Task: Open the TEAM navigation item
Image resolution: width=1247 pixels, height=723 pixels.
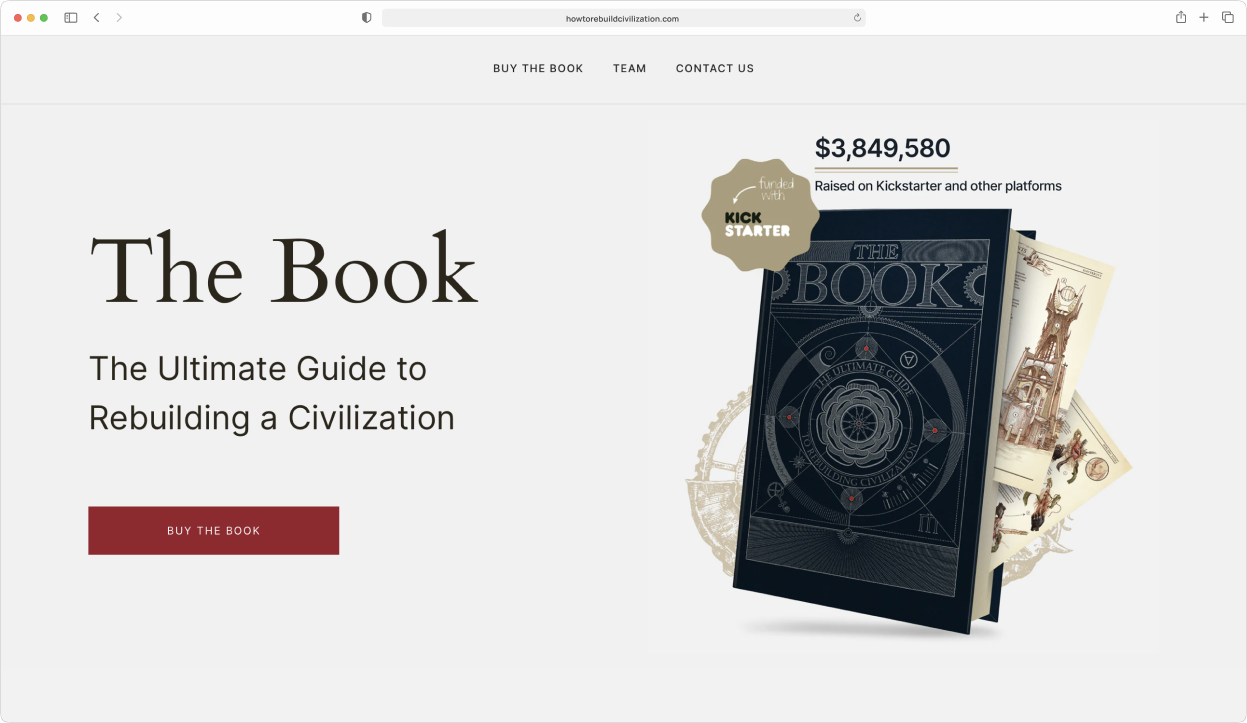Action: (x=630, y=69)
